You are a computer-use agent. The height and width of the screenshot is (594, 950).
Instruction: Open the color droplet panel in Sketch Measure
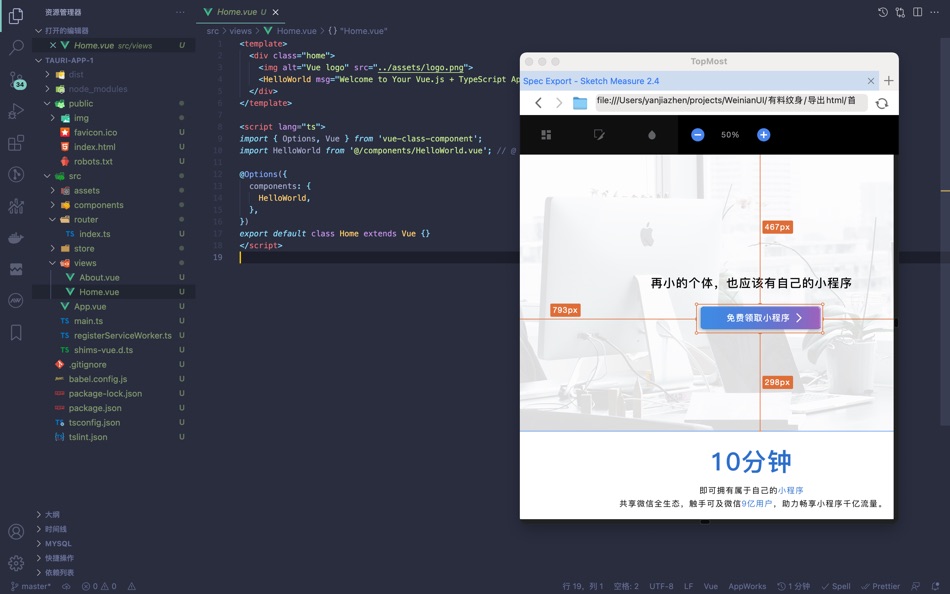pyautogui.click(x=652, y=135)
